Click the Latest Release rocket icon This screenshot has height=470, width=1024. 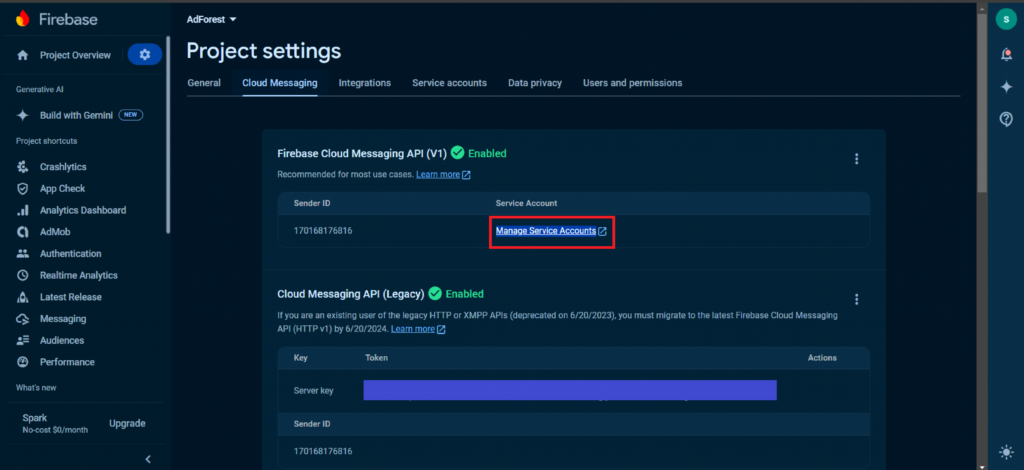[23, 297]
